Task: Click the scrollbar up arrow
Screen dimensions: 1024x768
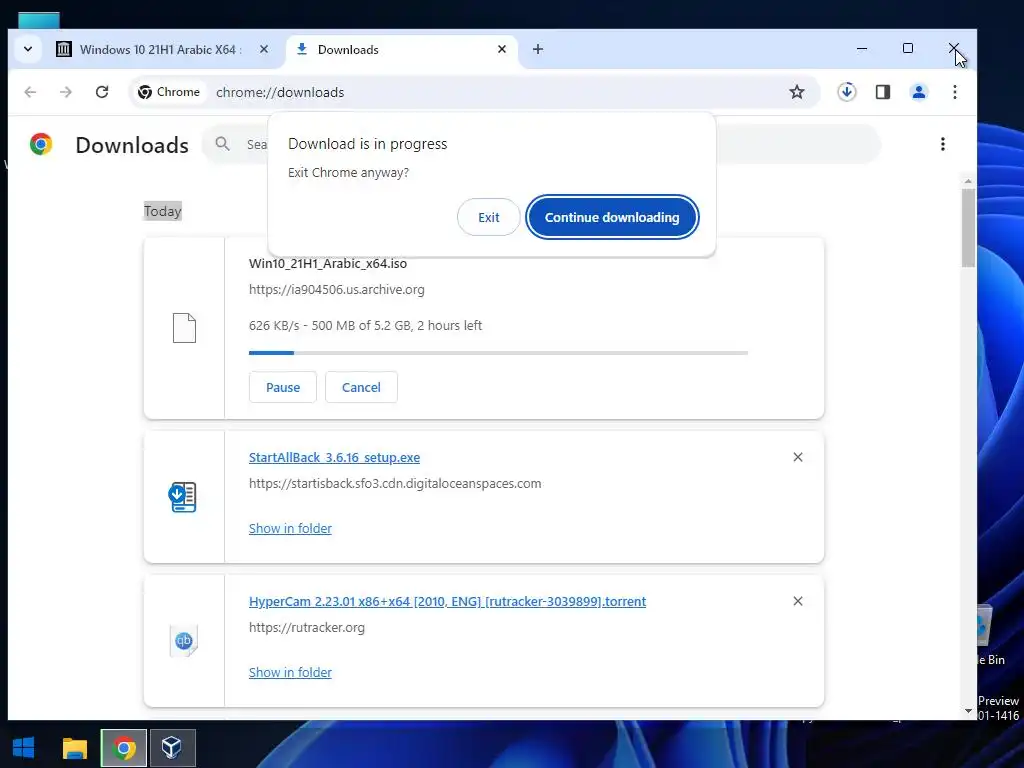Action: [x=968, y=181]
